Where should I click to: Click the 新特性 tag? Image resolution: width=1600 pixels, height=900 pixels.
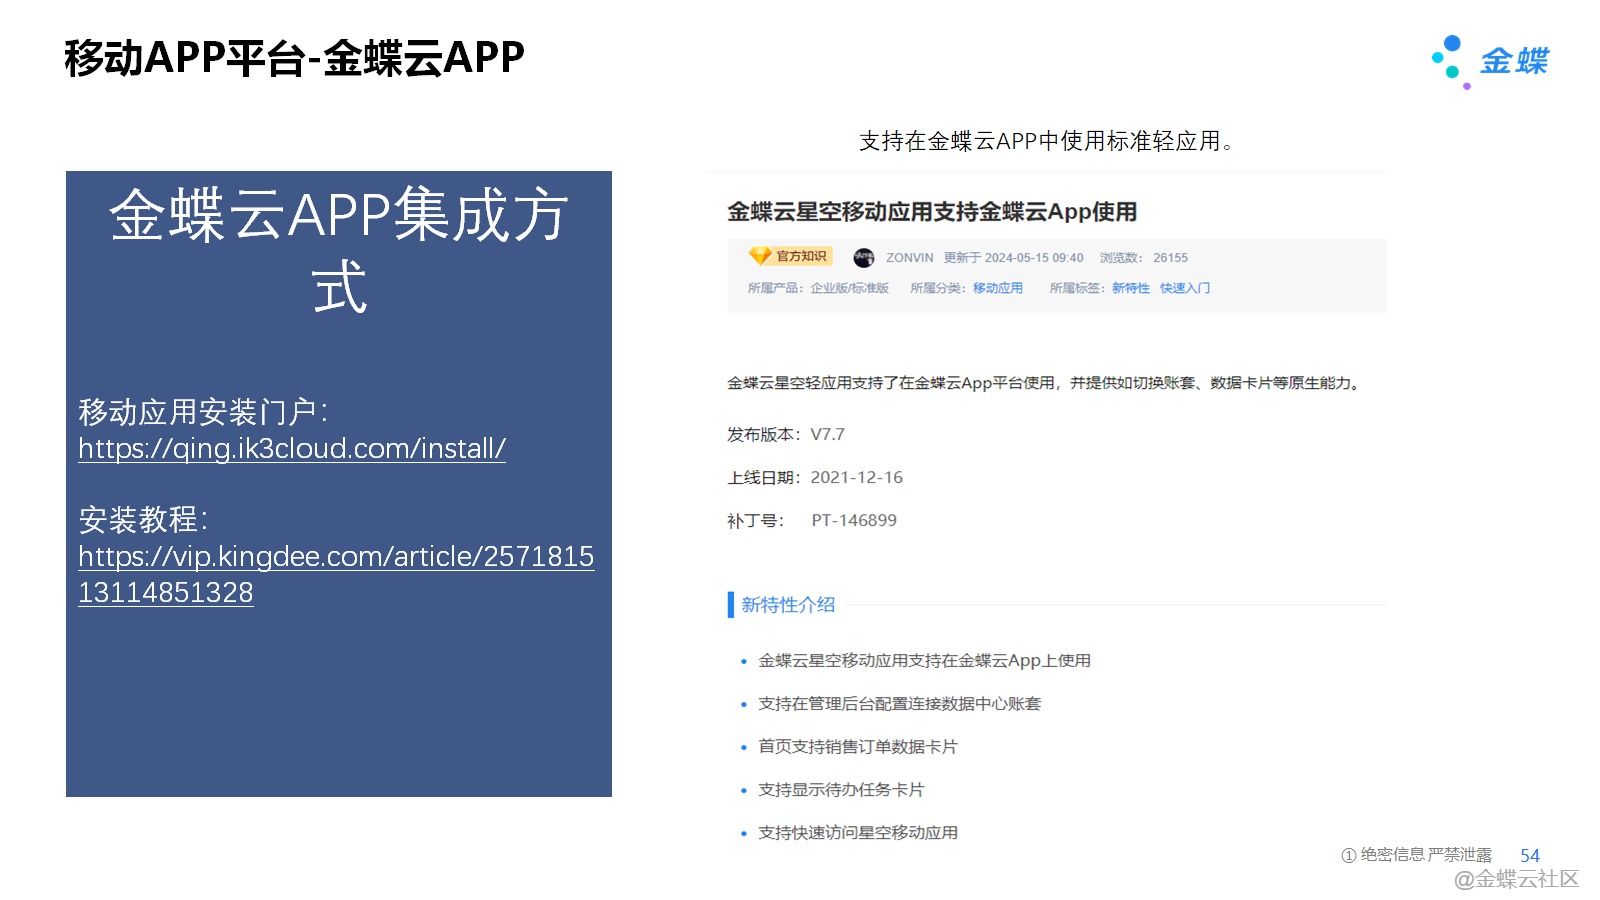click(x=1130, y=288)
